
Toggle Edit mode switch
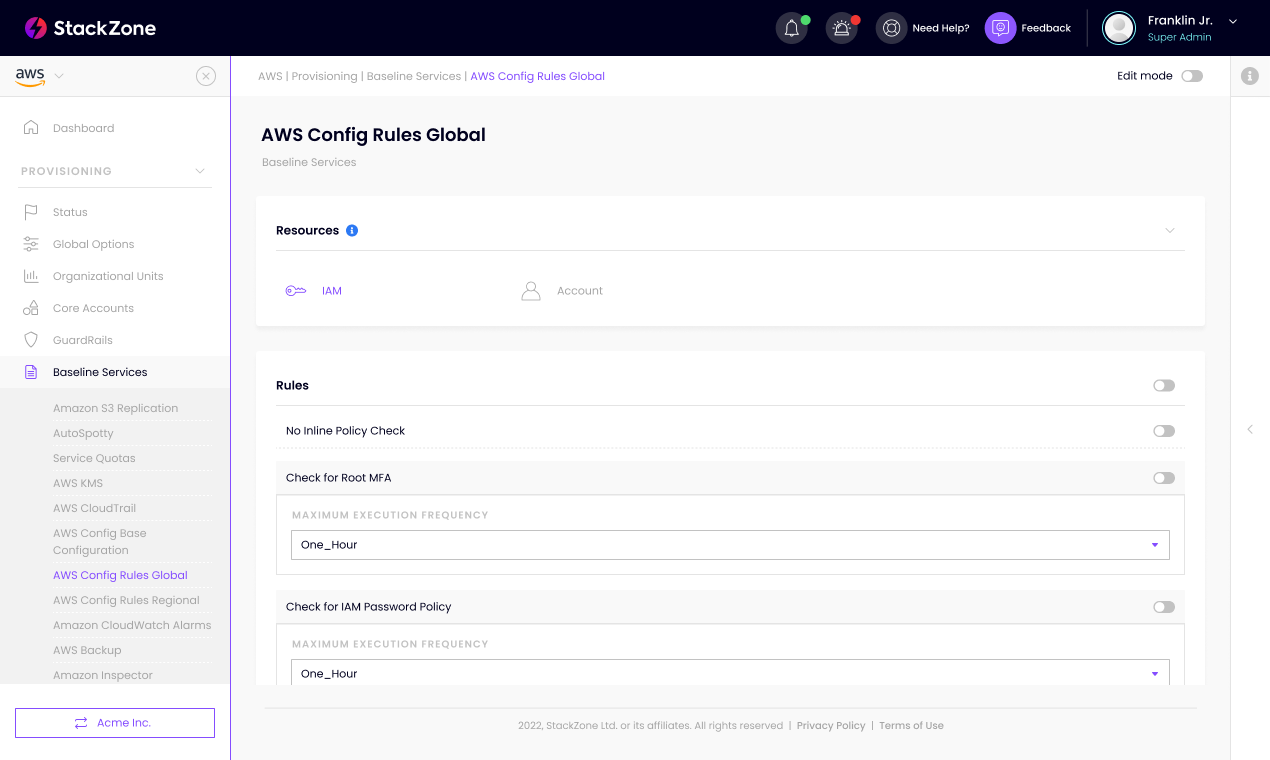[1192, 76]
